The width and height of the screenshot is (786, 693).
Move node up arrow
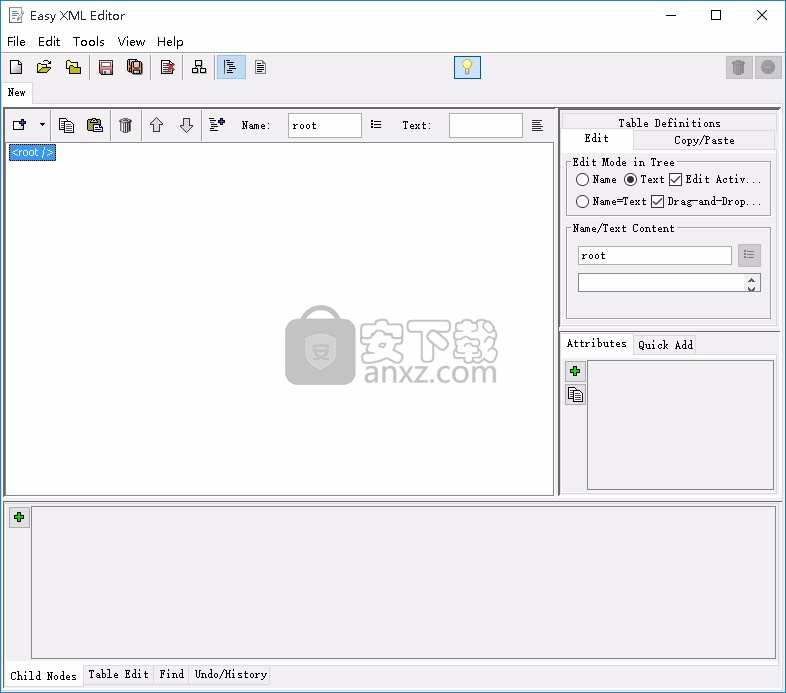coord(156,125)
